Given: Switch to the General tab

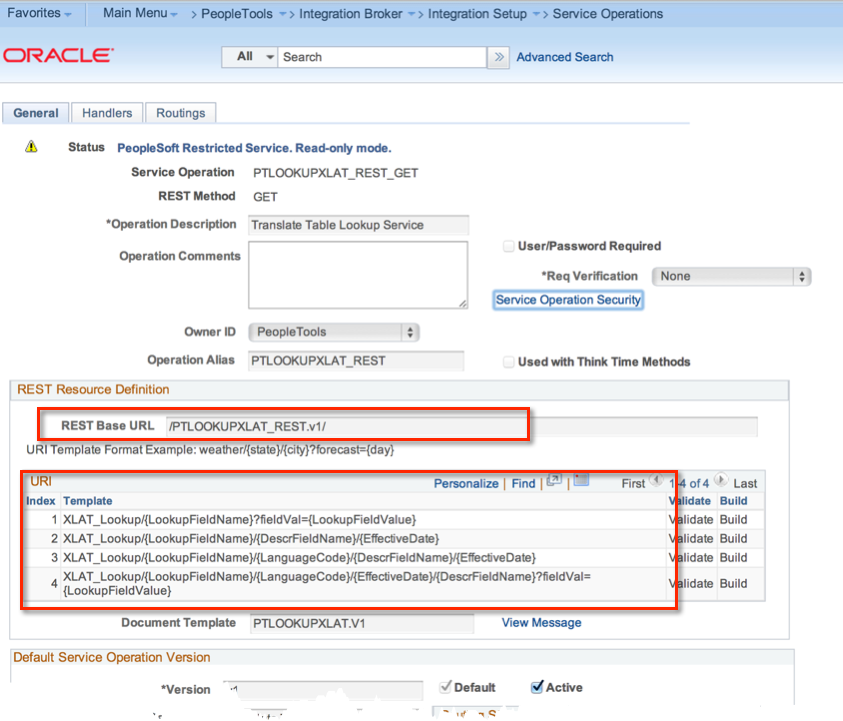Looking at the screenshot, I should 36,113.
